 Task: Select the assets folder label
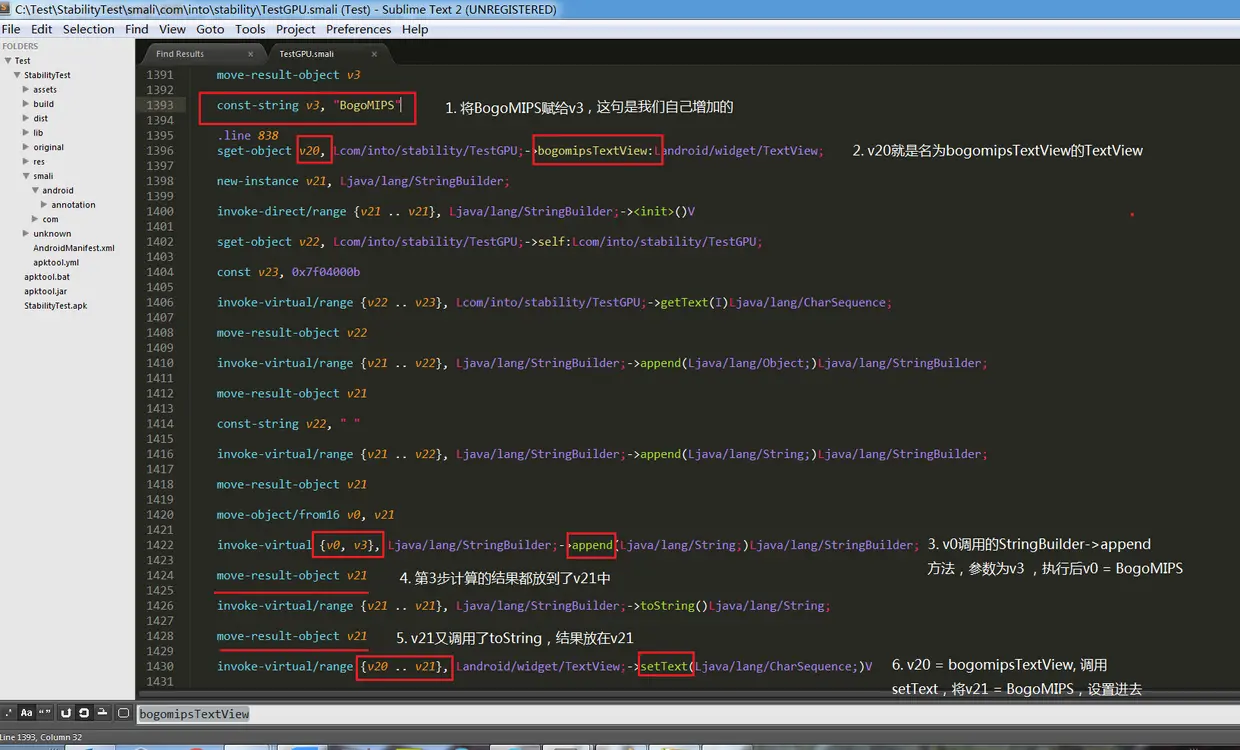tap(45, 90)
